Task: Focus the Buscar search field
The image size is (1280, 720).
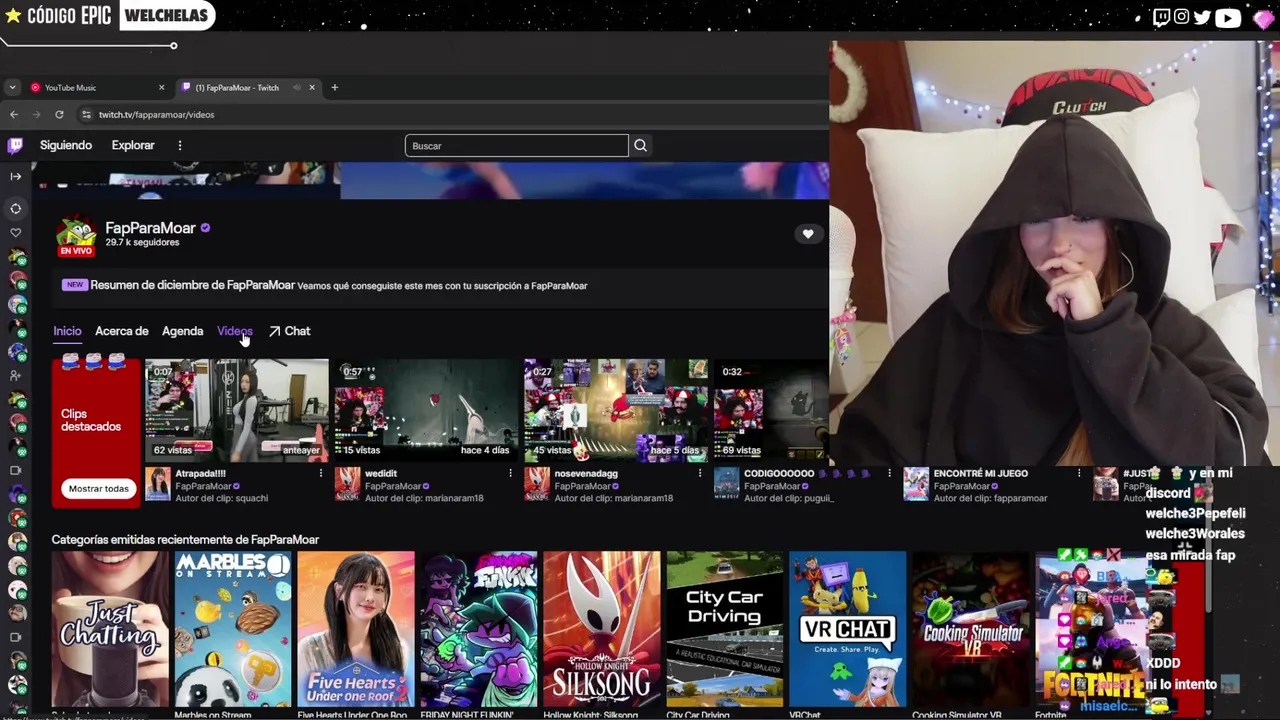Action: [x=516, y=146]
